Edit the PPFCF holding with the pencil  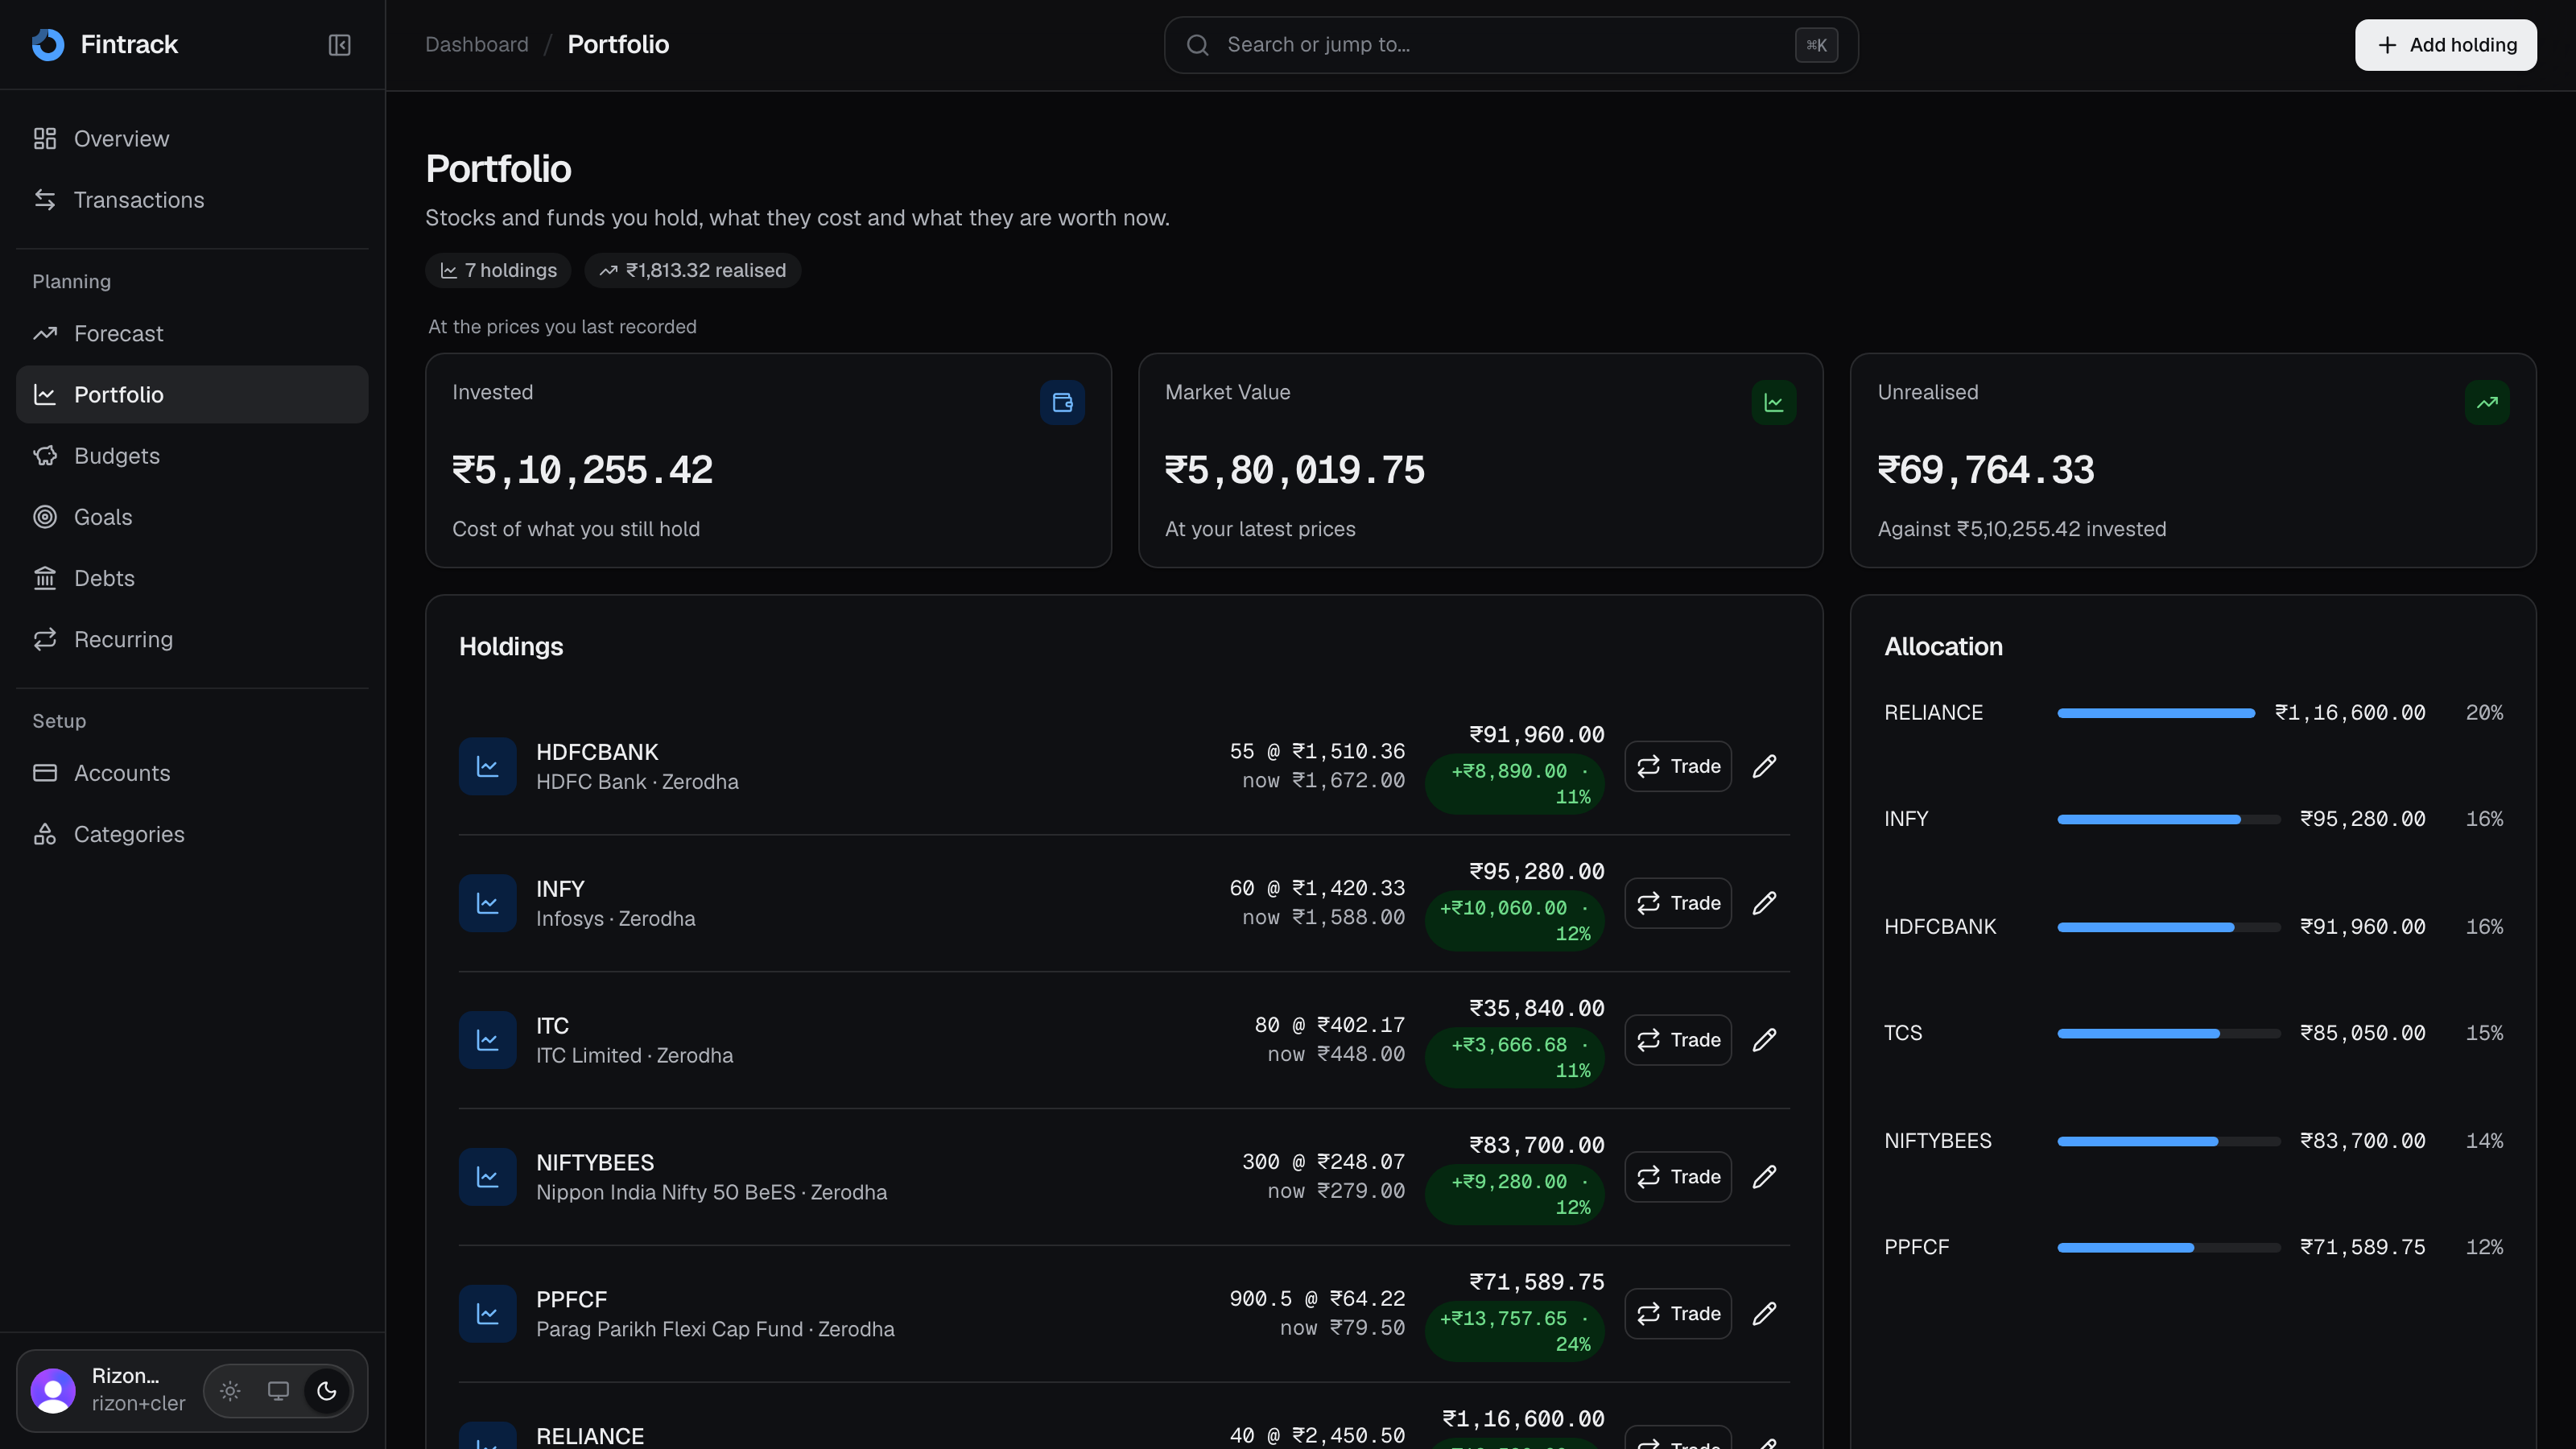pyautogui.click(x=1765, y=1315)
